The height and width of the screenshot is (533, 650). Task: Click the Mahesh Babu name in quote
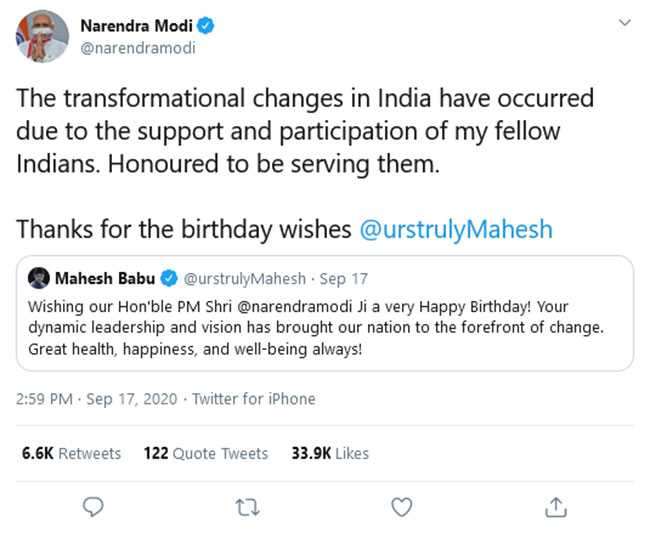104,277
